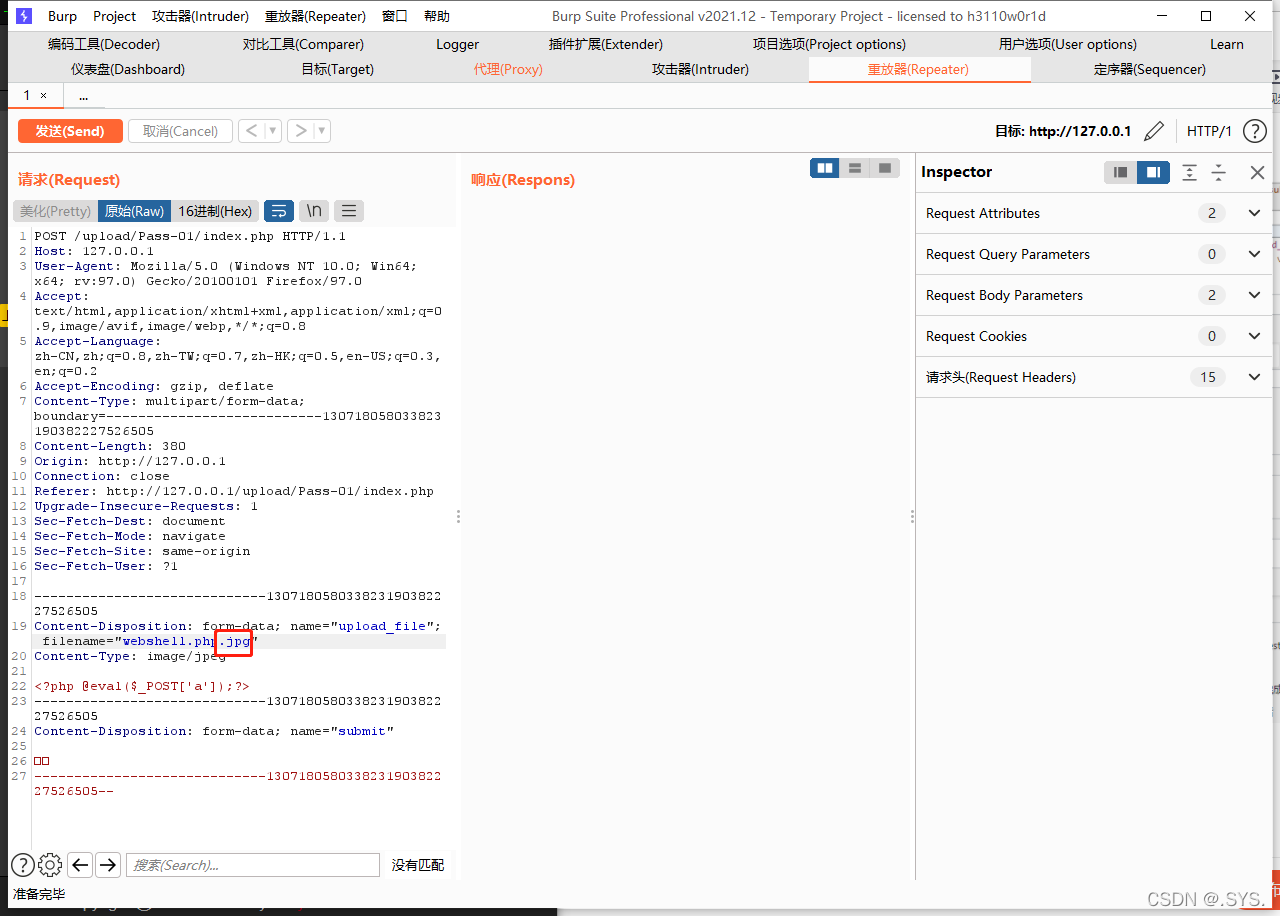Click the previous-match left arrow by search box
Screen dimensions: 1280x916
point(80,865)
